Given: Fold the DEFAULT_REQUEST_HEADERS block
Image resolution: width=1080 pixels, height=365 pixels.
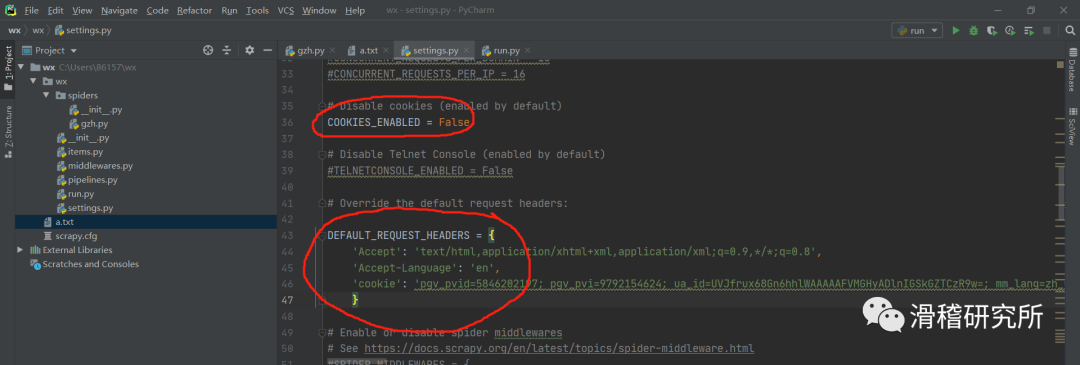Looking at the screenshot, I should (x=321, y=236).
